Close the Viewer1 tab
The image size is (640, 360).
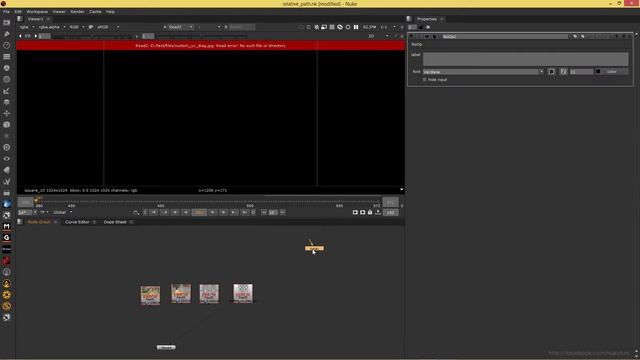click(x=48, y=19)
